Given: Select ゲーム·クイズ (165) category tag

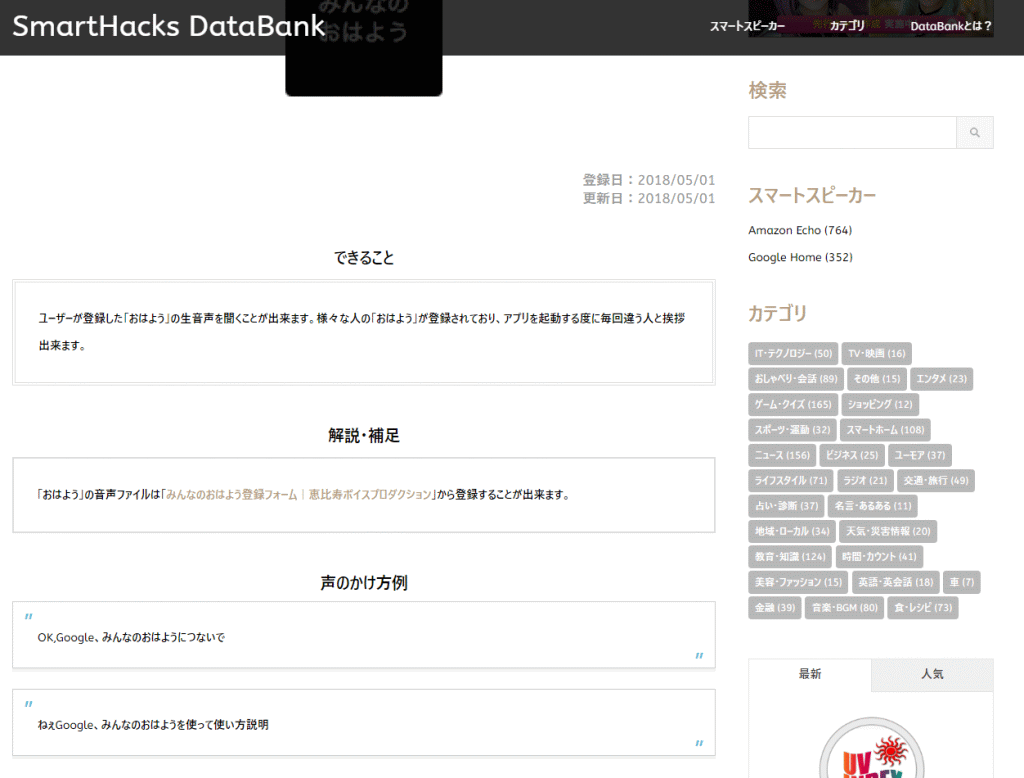Looking at the screenshot, I should (793, 404).
